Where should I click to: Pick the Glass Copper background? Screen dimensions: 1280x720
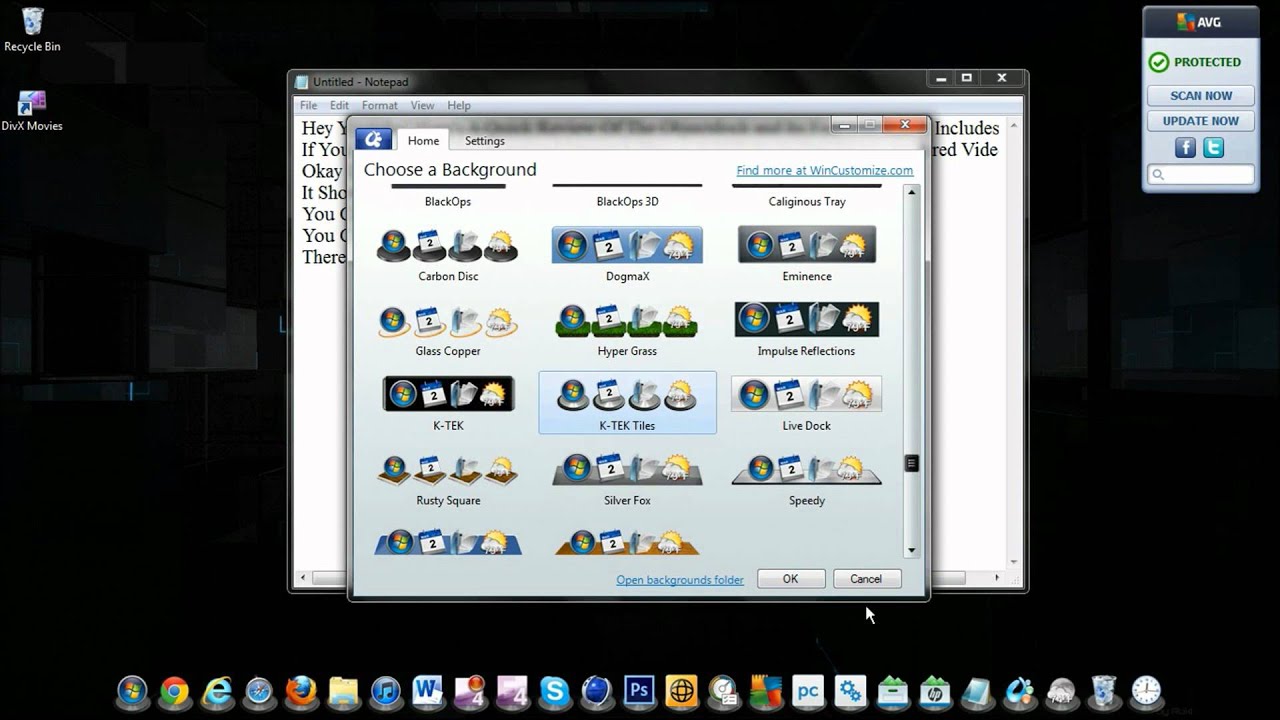coord(448,329)
